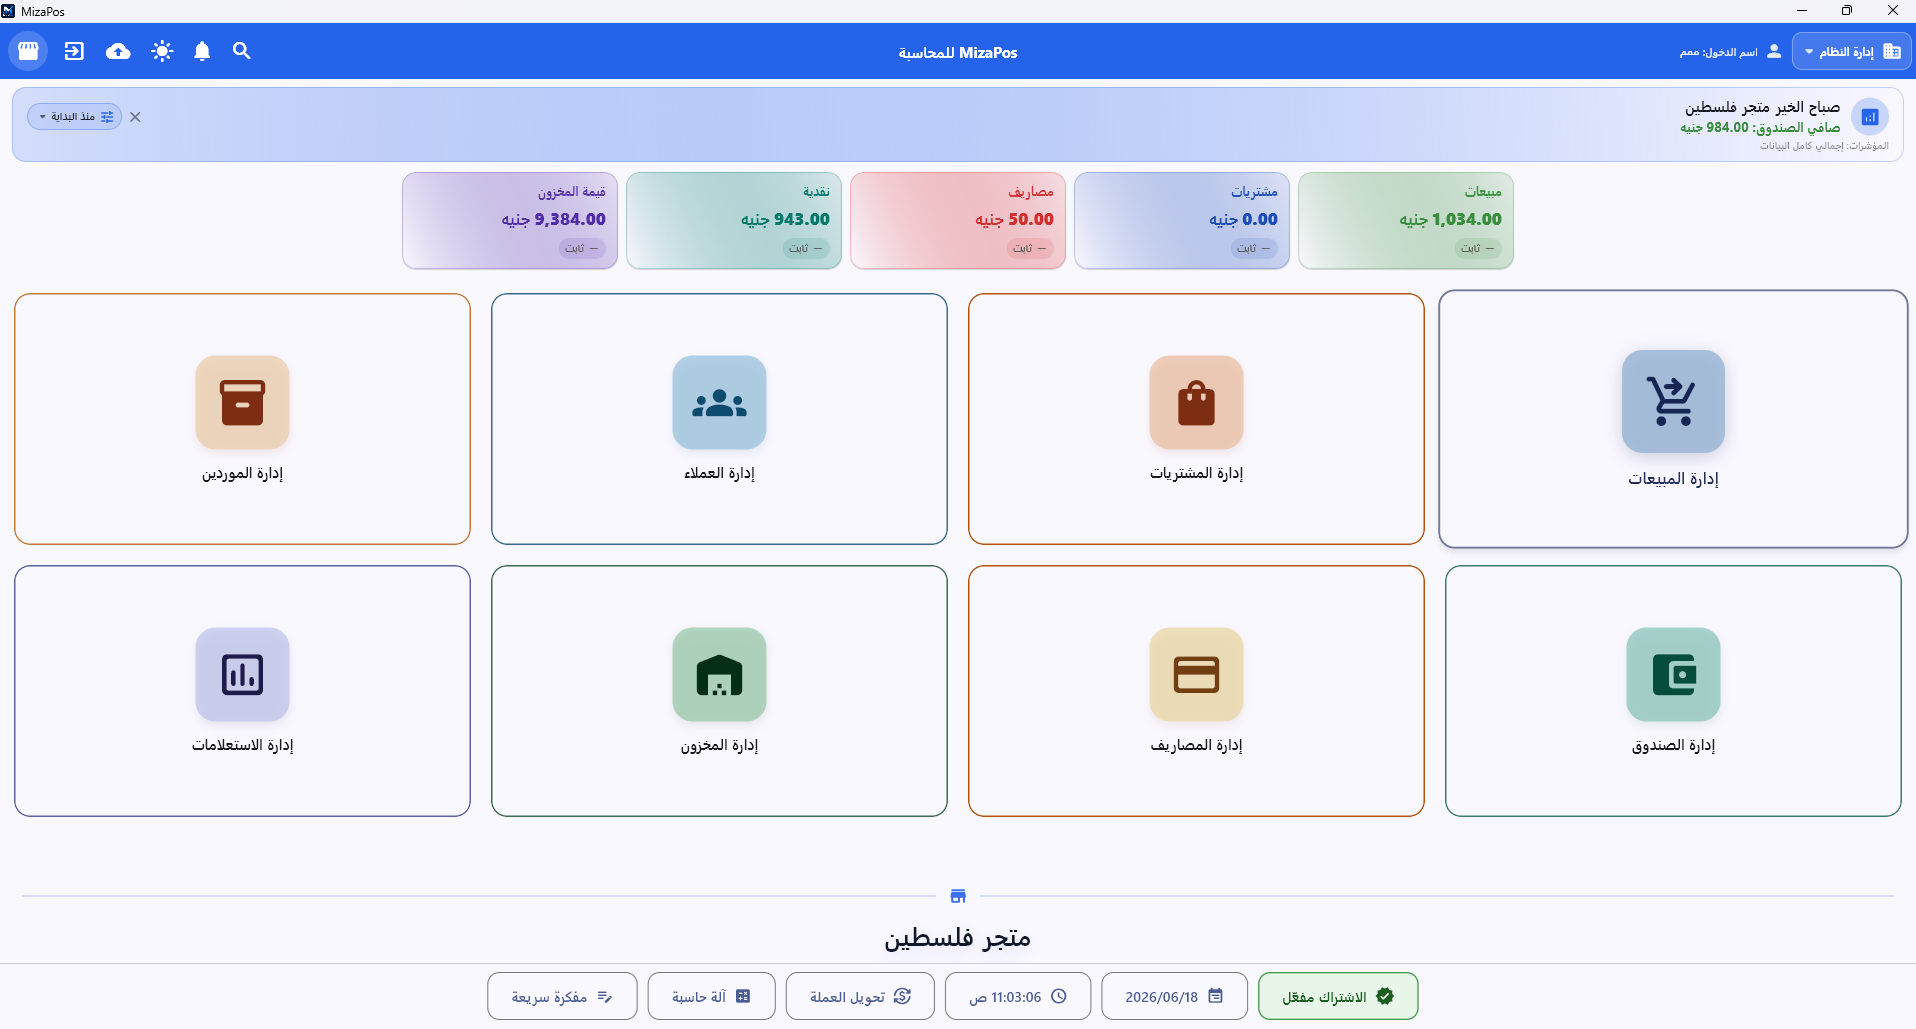The width and height of the screenshot is (1916, 1029).
Task: Open the chart icon إدارة الاستعلامات
Action: (x=242, y=674)
